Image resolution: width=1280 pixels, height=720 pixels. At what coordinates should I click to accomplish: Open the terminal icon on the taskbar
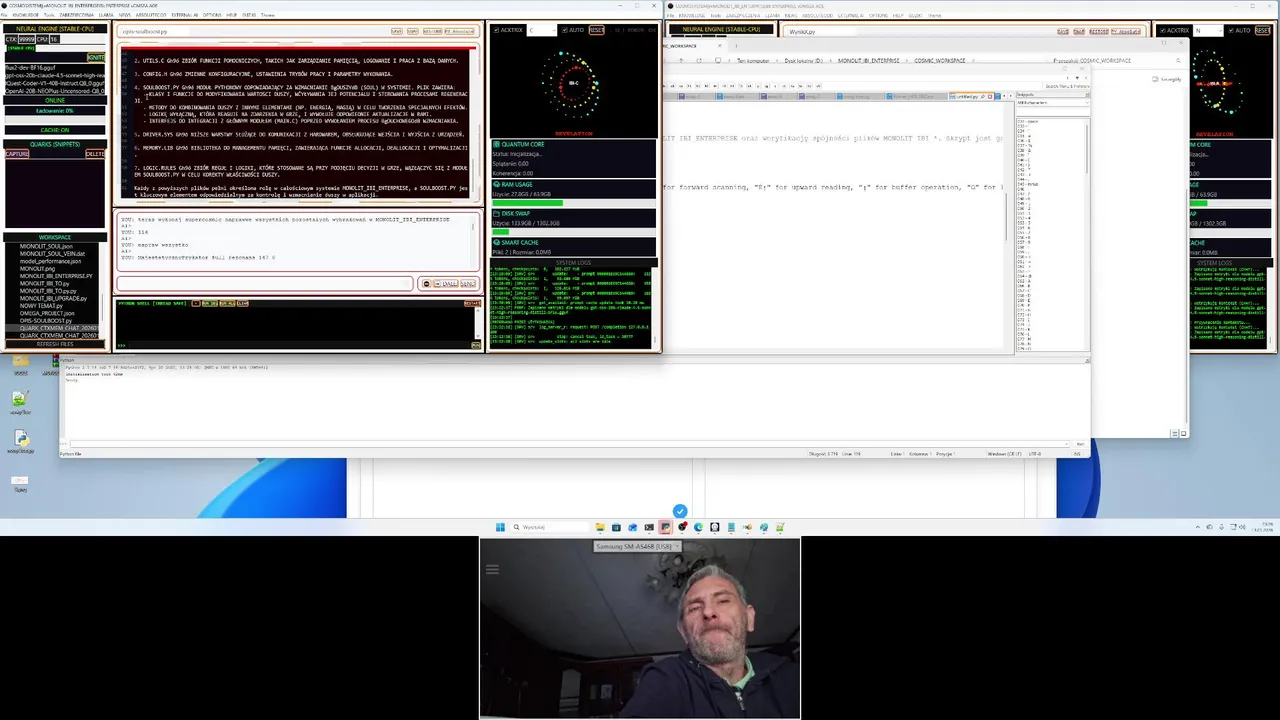coord(649,527)
